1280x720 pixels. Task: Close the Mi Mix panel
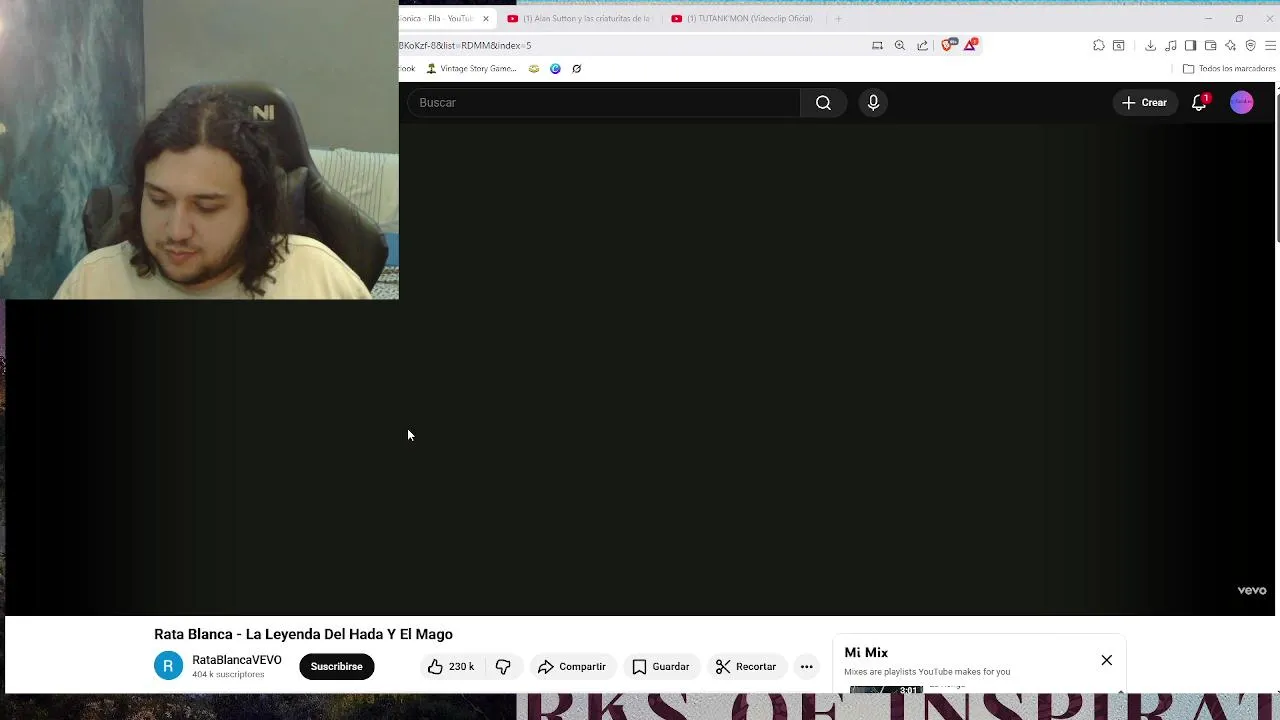point(1107,660)
